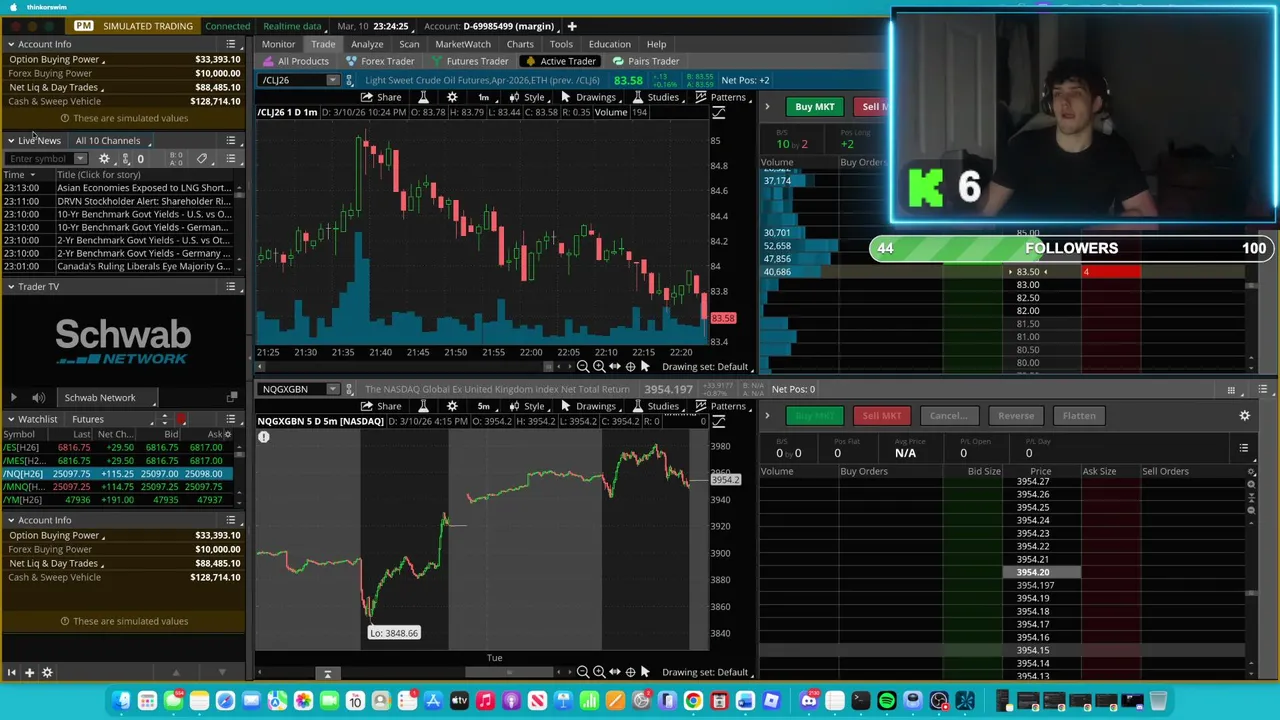Click the tag filter icon in Live News
Screen dimensions: 1280x720
click(x=201, y=159)
